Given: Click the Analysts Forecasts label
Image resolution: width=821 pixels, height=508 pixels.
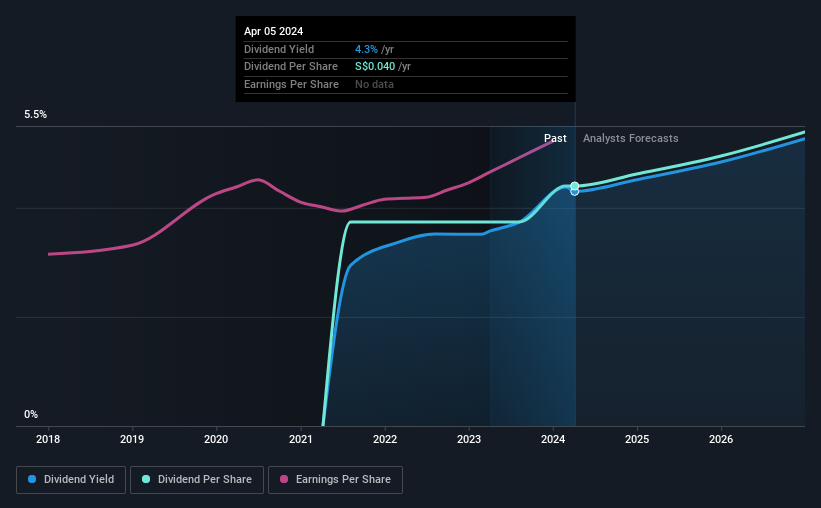Looking at the screenshot, I should tap(630, 138).
